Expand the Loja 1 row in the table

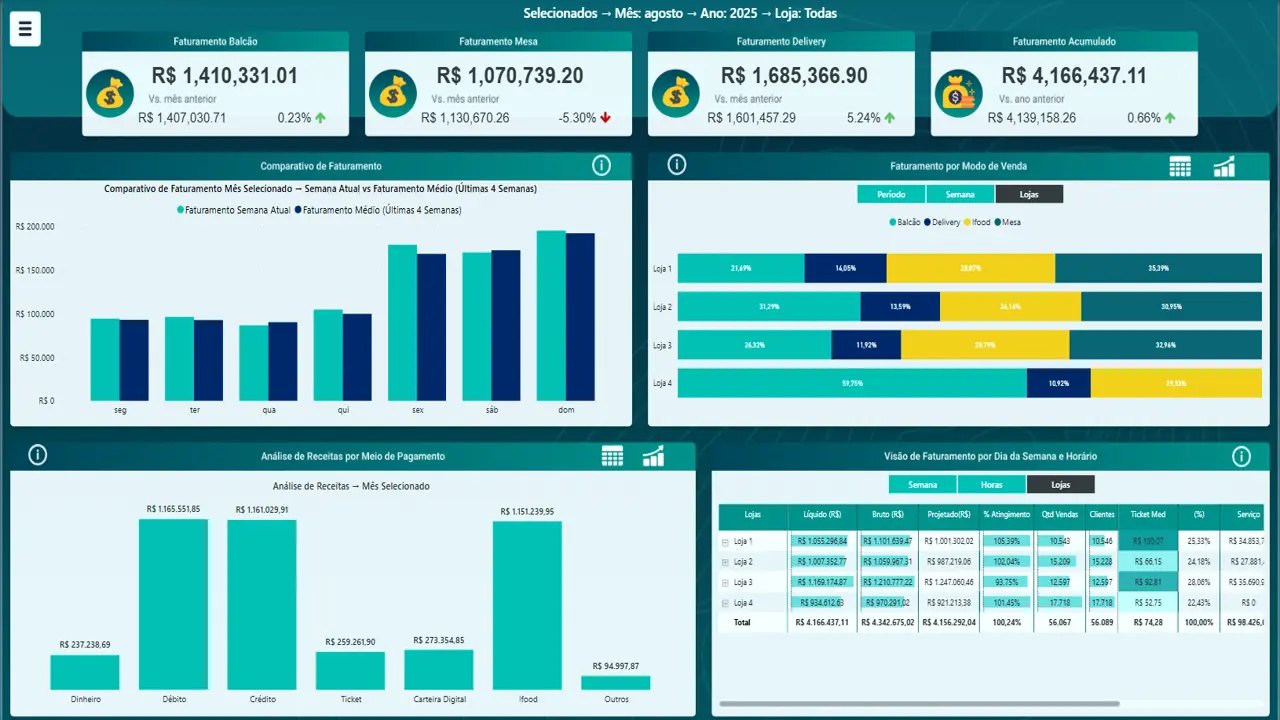tap(726, 541)
